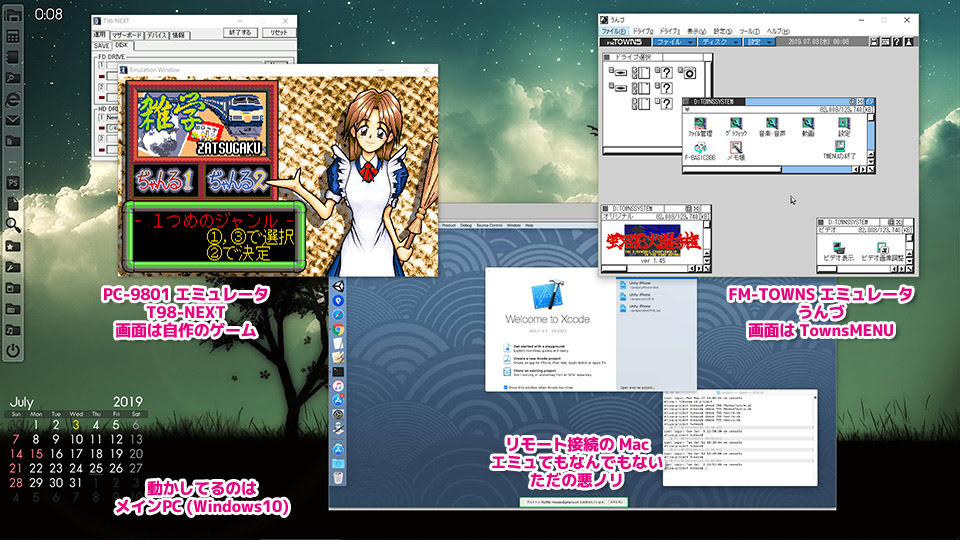Viewport: 960px width, 540px height.
Task: Open the 動画 group icon
Action: pos(808,127)
